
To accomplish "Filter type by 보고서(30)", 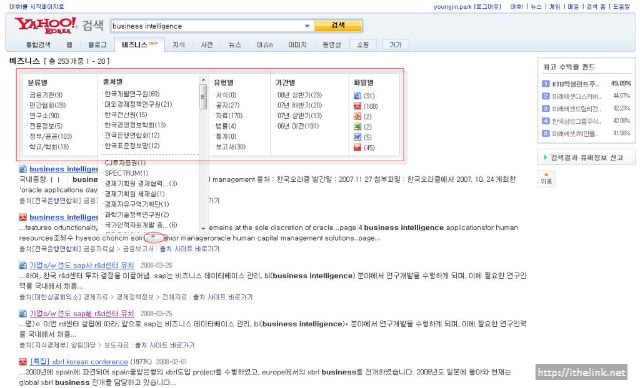I will (x=231, y=147).
